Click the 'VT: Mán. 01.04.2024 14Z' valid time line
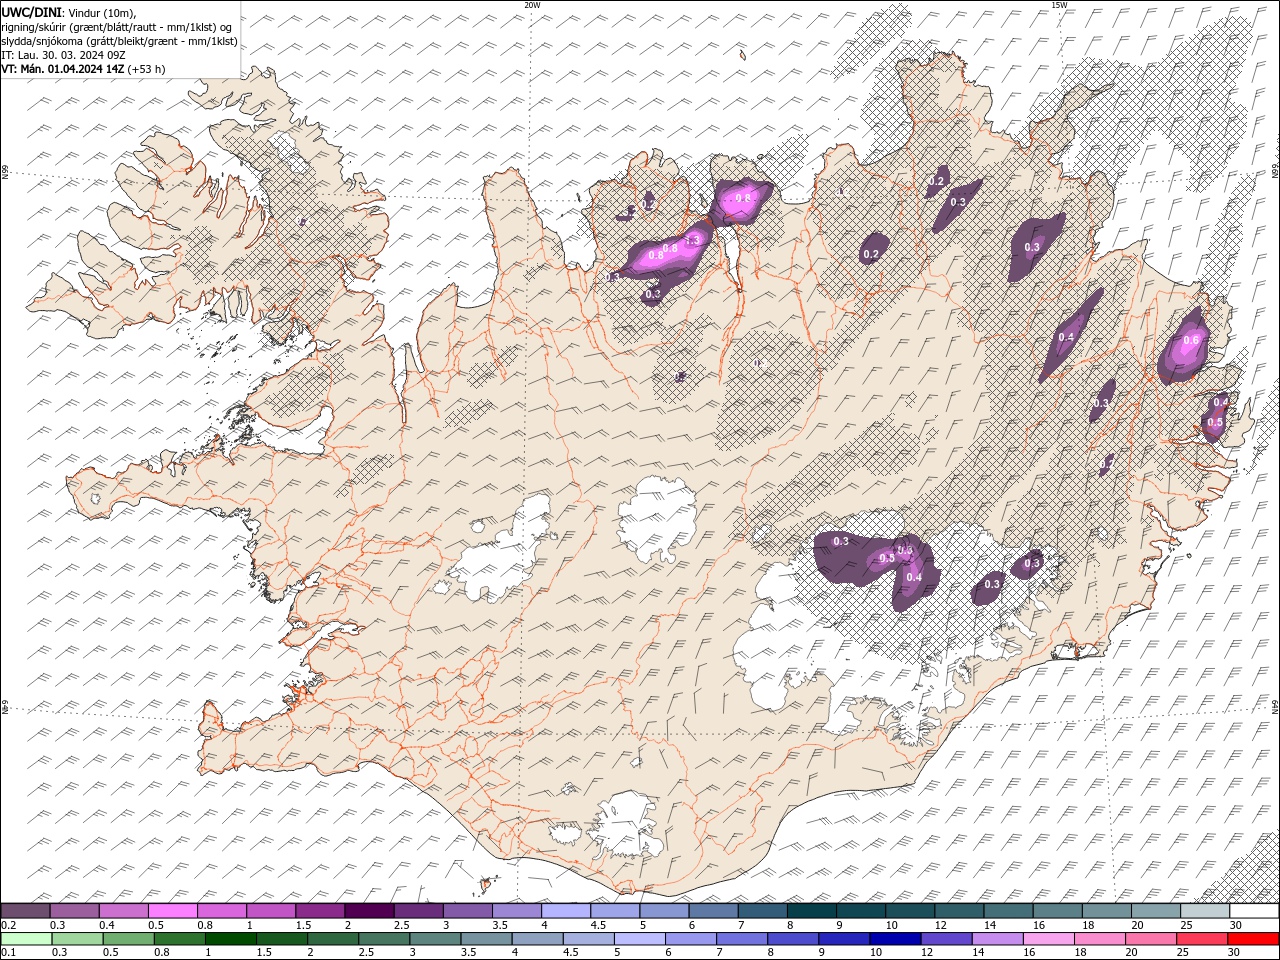The height and width of the screenshot is (960, 1280). point(62,69)
